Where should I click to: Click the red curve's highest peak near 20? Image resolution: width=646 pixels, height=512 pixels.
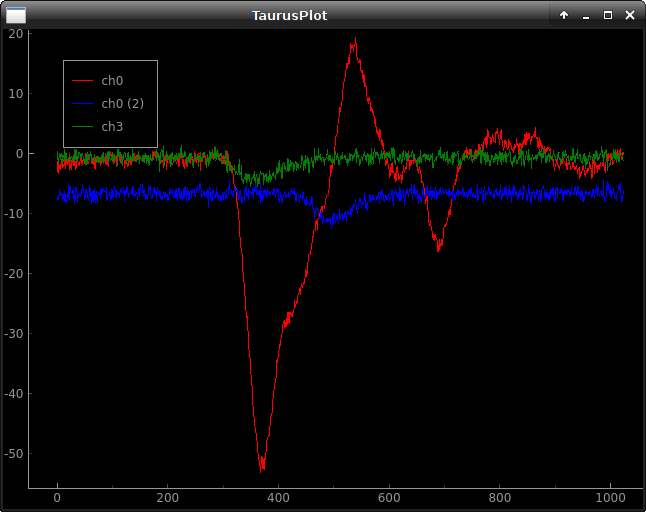pyautogui.click(x=354, y=42)
